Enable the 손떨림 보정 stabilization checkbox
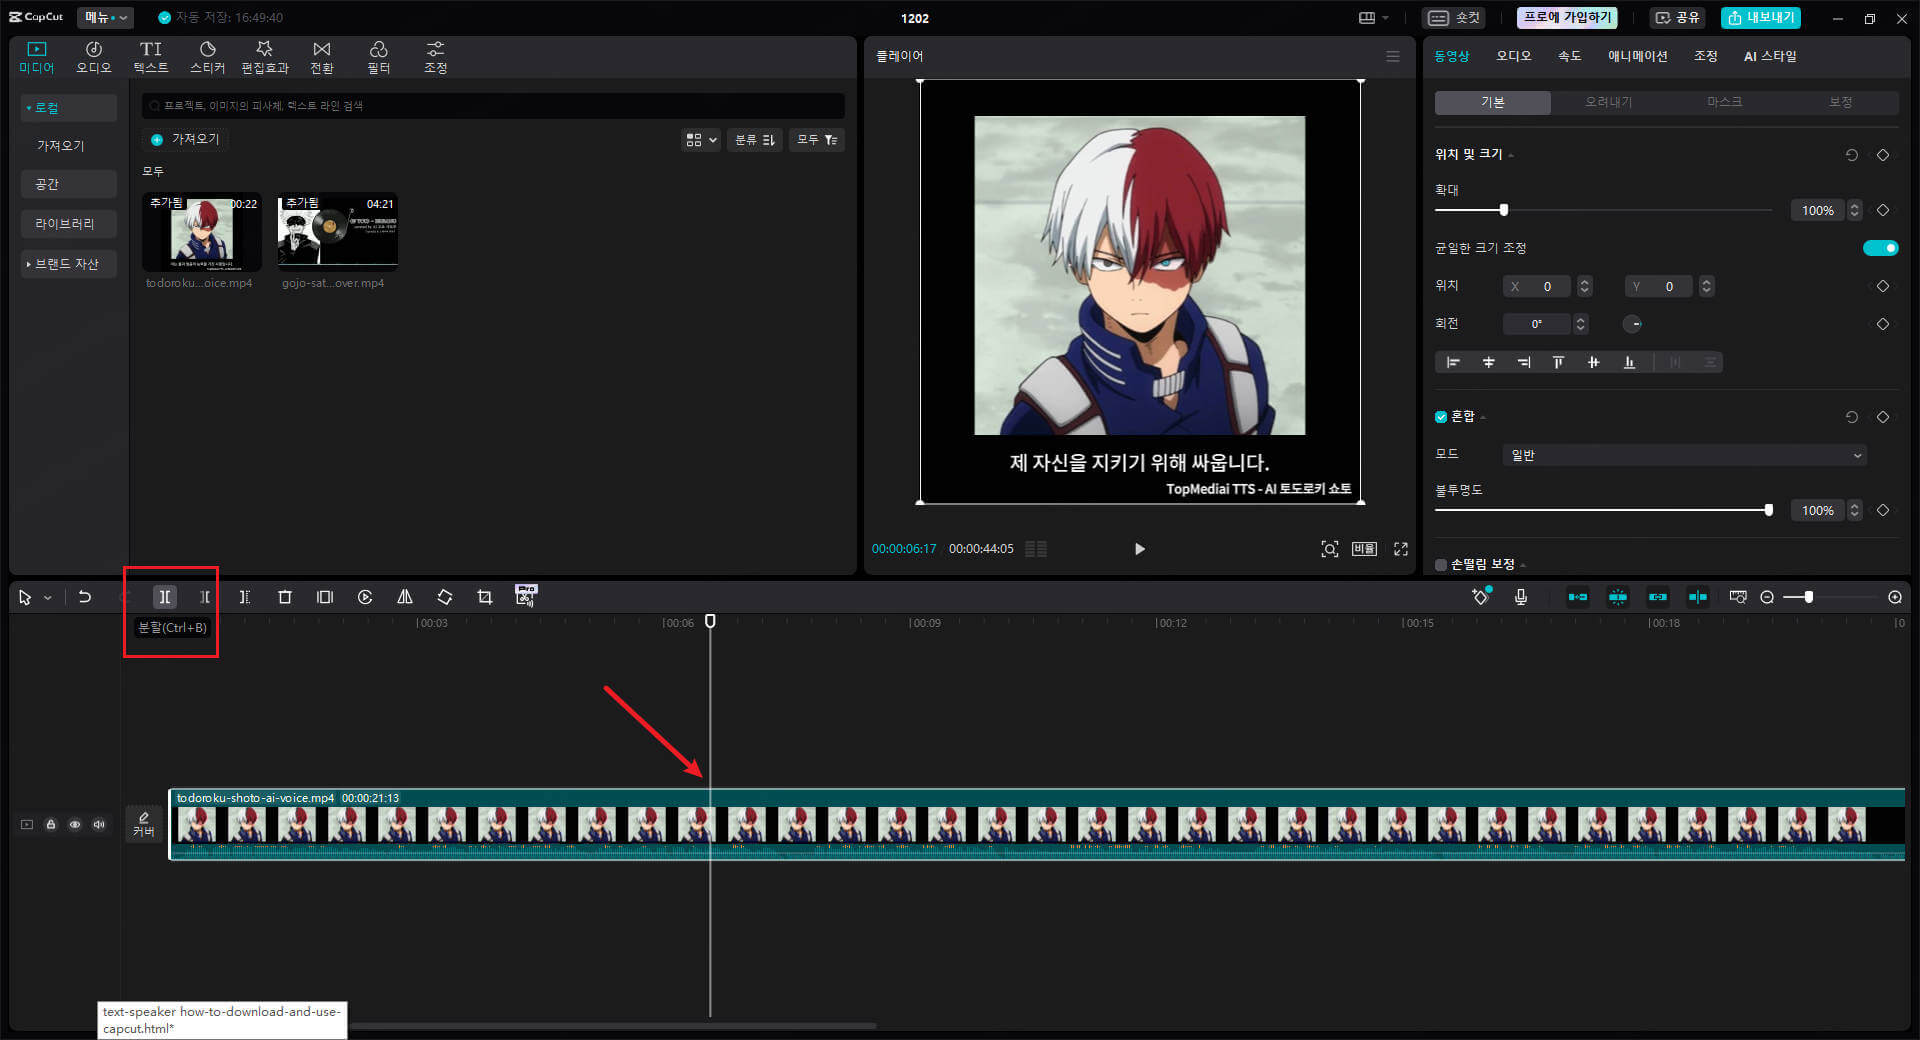1920x1040 pixels. [1441, 565]
